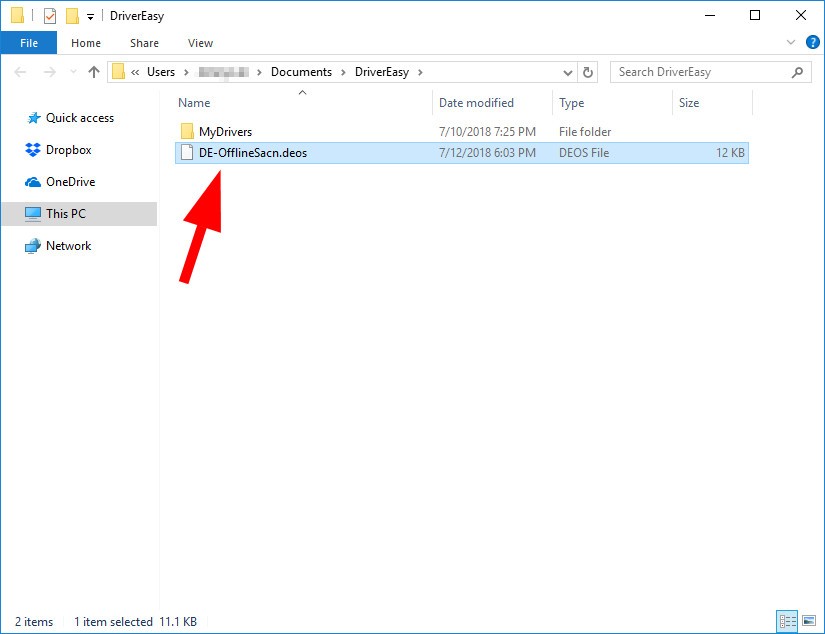This screenshot has width=825, height=634.
Task: Select the DE-OfflineSacn.deos file icon
Action: point(187,153)
